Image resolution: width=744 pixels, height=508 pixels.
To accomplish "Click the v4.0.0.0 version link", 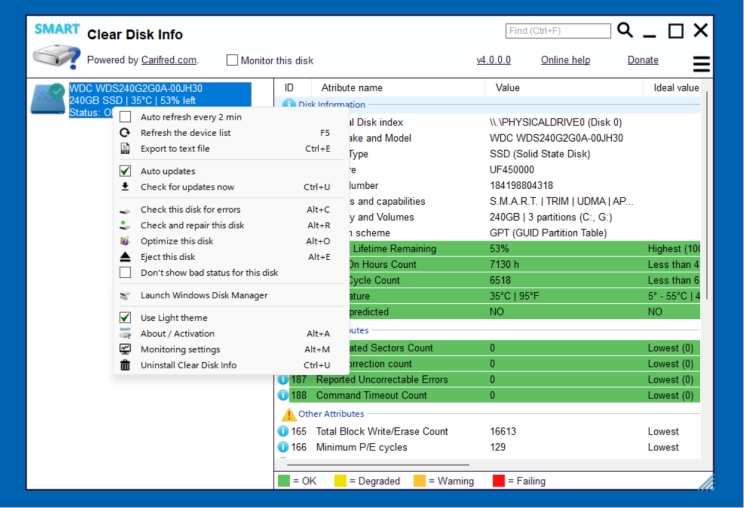I will (x=493, y=60).
